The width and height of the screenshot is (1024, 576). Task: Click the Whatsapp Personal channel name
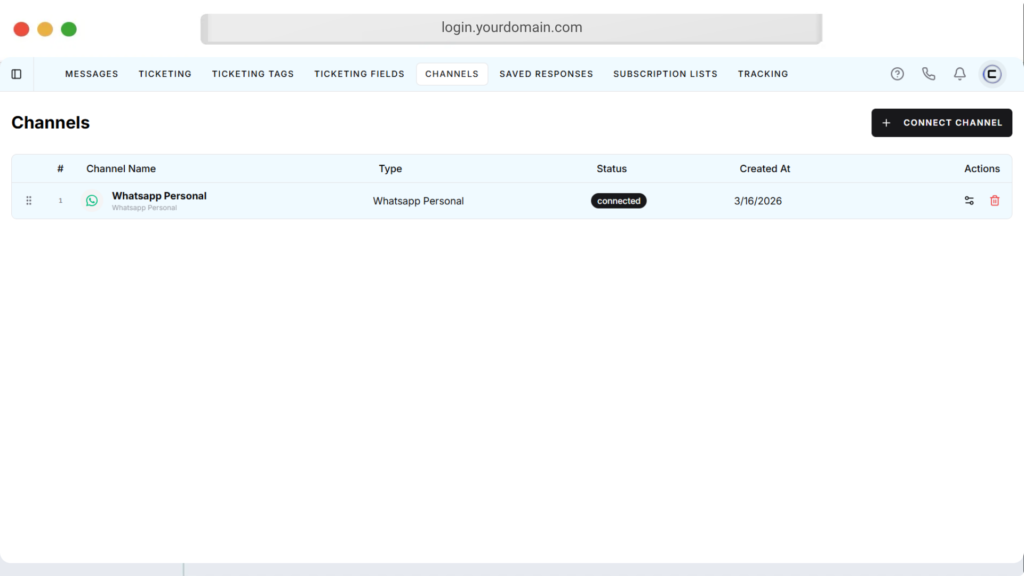point(159,196)
